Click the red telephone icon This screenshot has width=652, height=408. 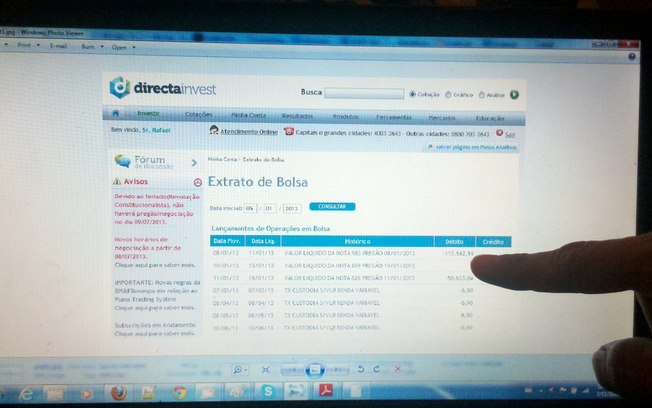pos(289,132)
